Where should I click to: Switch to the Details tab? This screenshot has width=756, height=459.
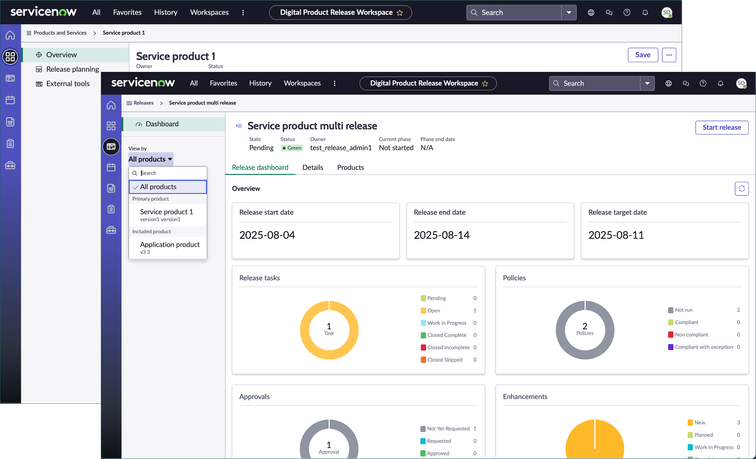point(312,167)
